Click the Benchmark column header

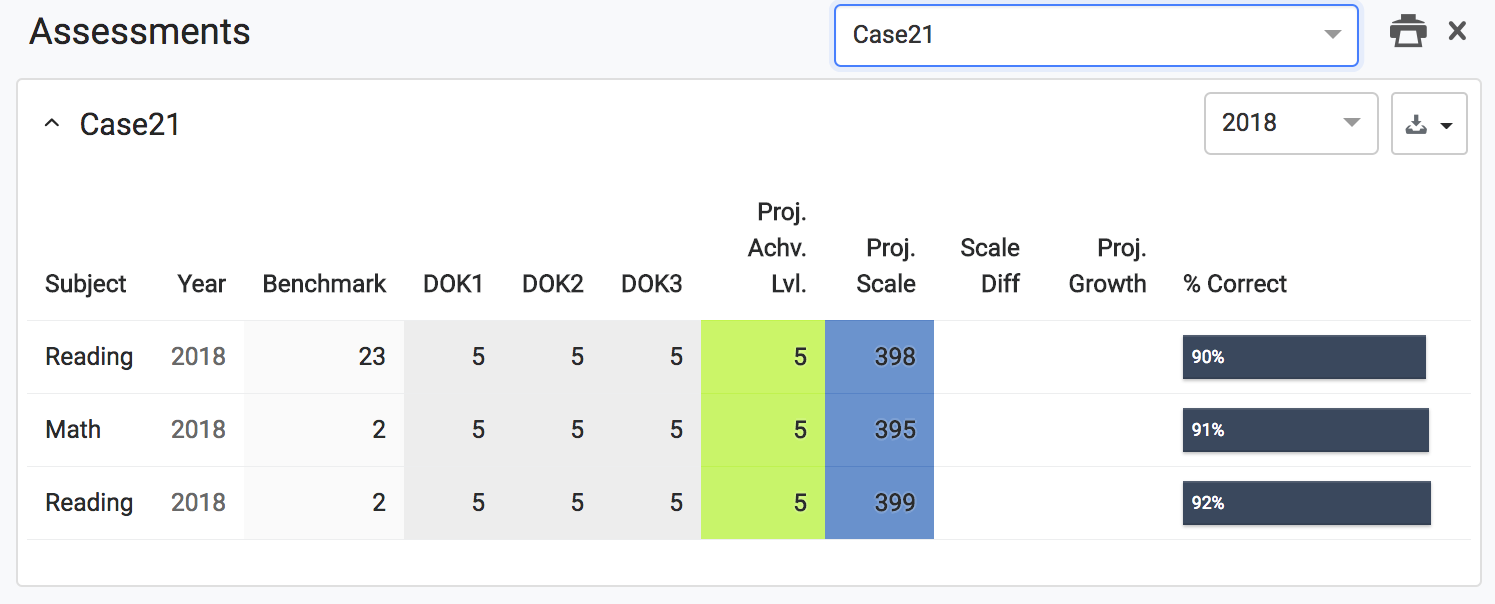pyautogui.click(x=324, y=284)
